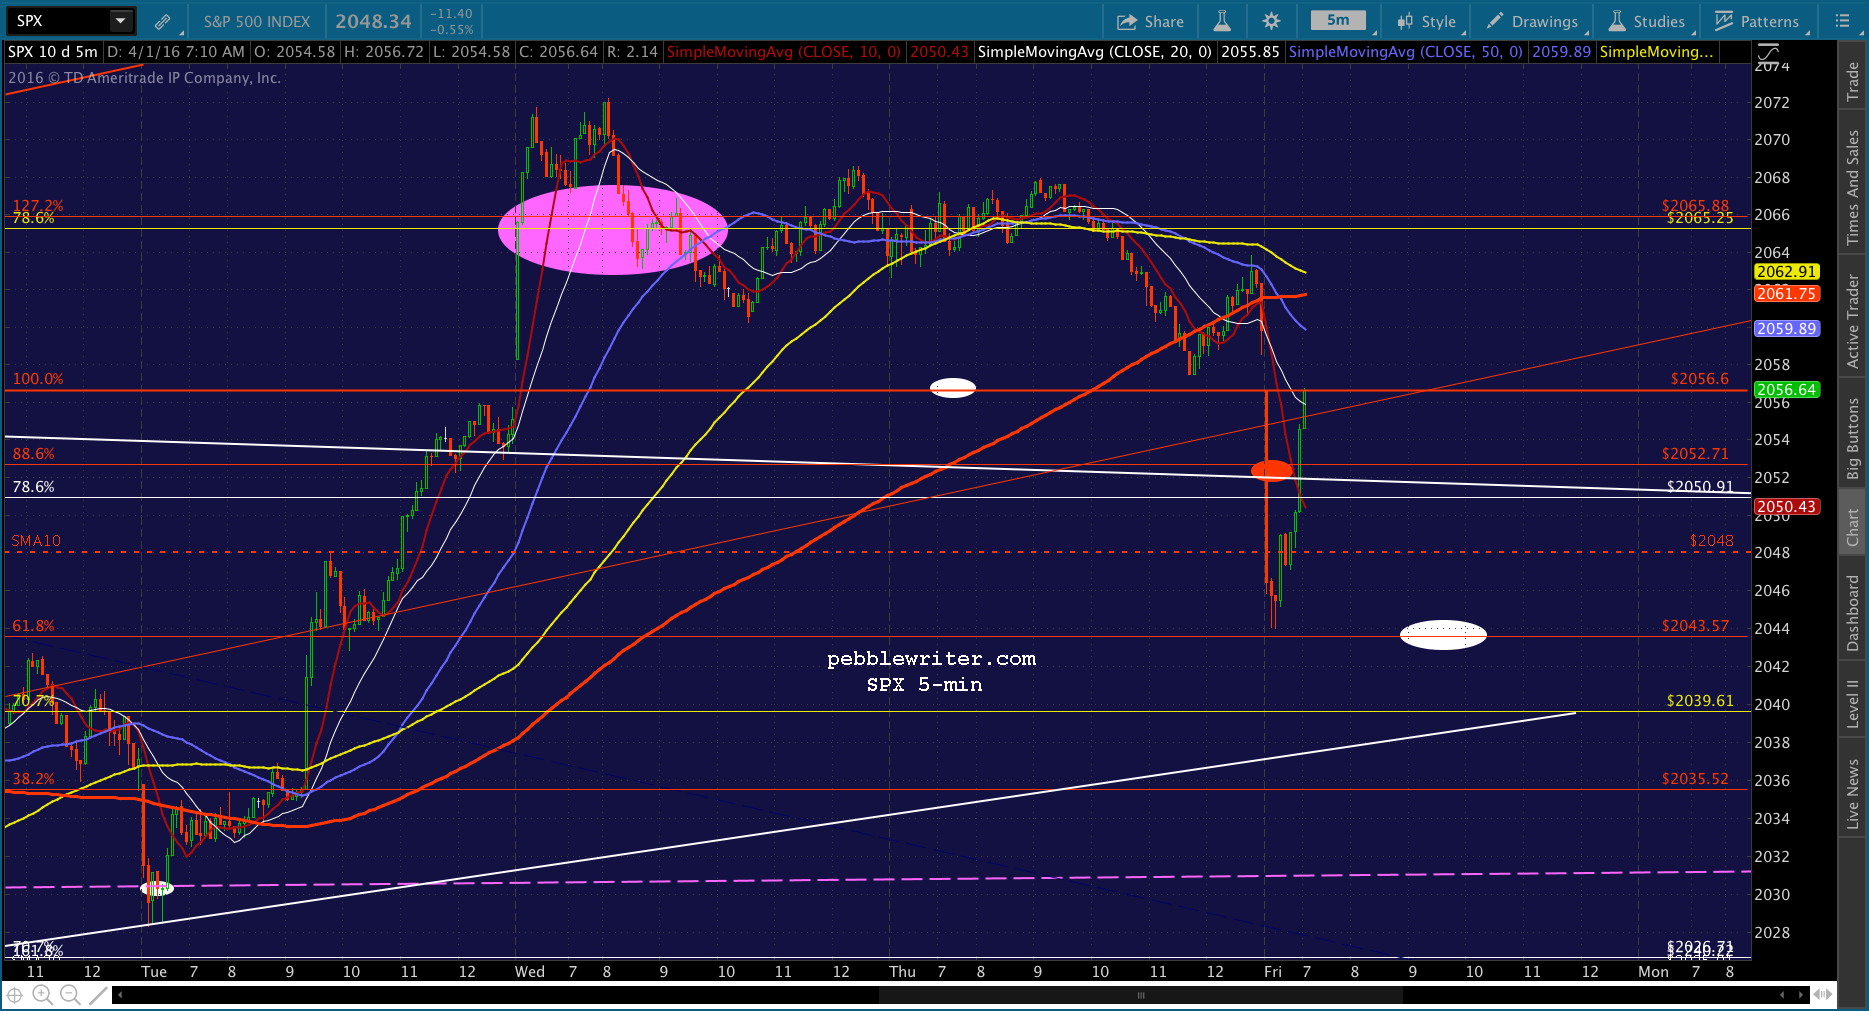Click the red 2050.43 price bubble
Image resolution: width=1869 pixels, height=1011 pixels.
pyautogui.click(x=1787, y=507)
